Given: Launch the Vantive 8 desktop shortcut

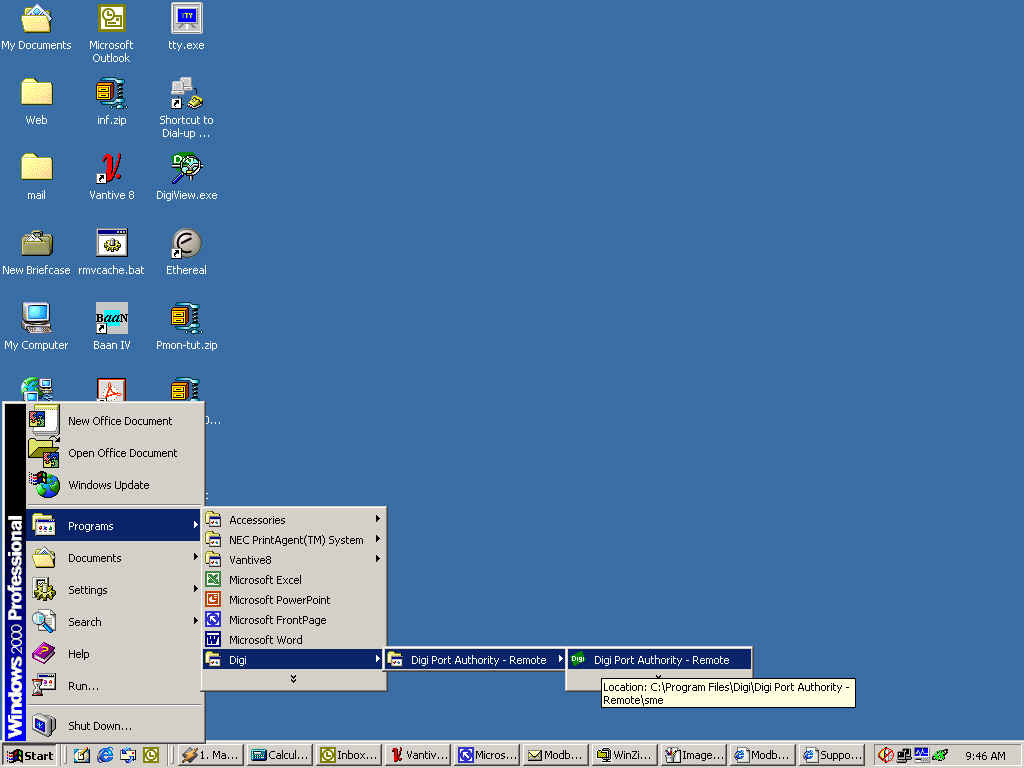Looking at the screenshot, I should pyautogui.click(x=111, y=169).
